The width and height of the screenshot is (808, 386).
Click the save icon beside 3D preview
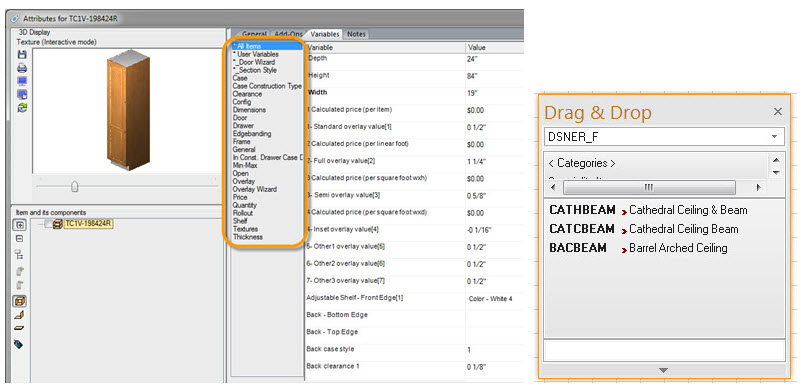(x=22, y=55)
